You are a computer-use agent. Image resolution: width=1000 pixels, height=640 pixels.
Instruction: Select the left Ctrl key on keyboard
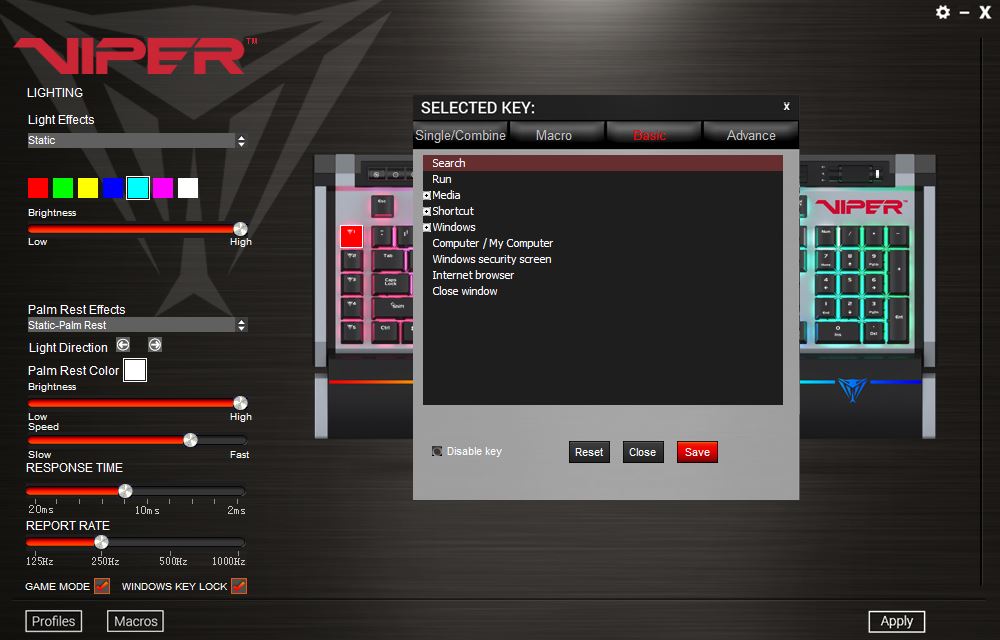tap(386, 331)
